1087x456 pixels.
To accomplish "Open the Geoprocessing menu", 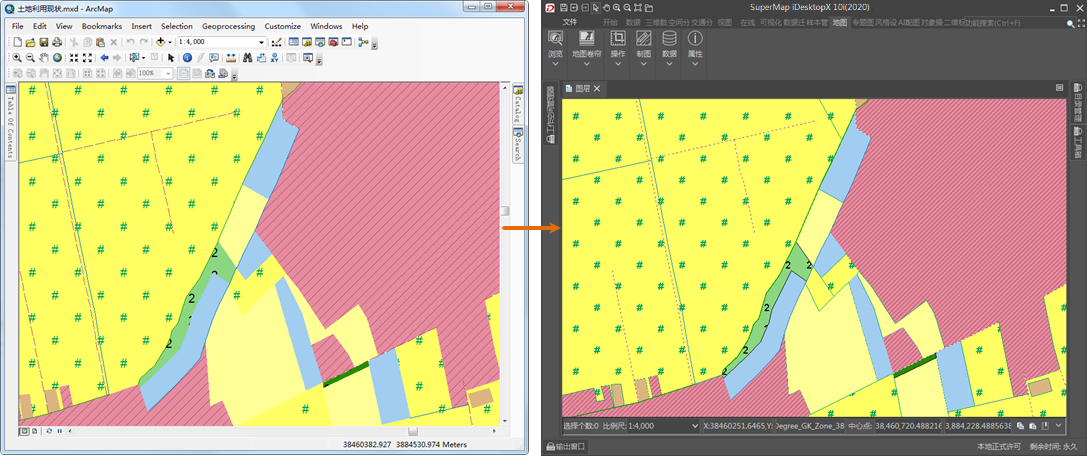I will [x=228, y=26].
